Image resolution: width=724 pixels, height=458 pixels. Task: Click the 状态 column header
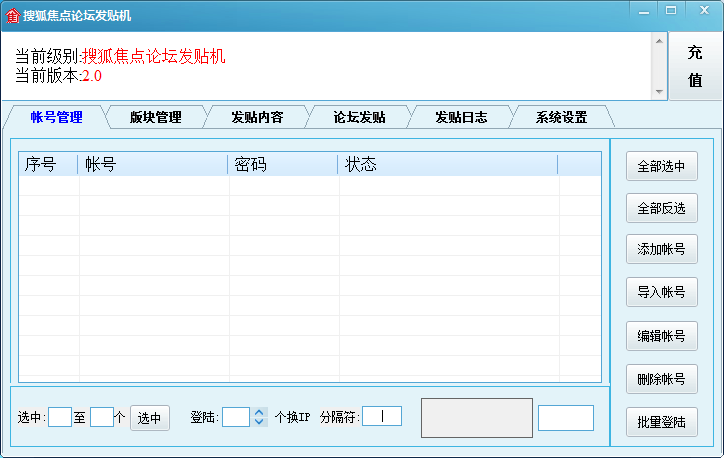pos(448,164)
